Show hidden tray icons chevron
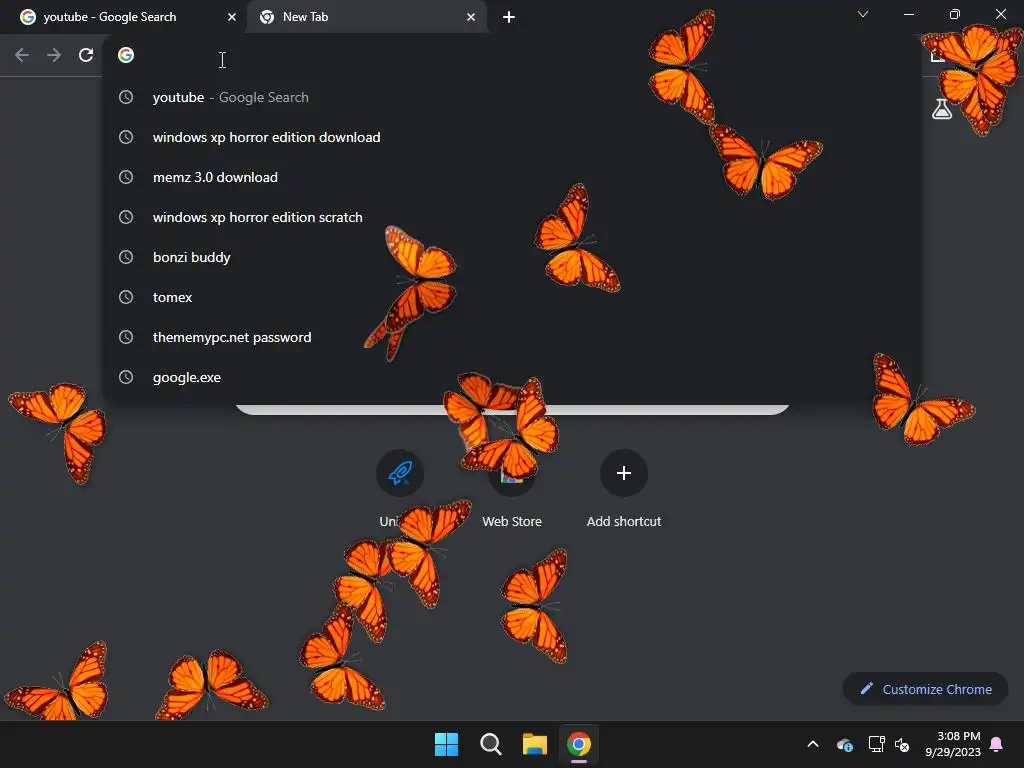 pos(813,744)
